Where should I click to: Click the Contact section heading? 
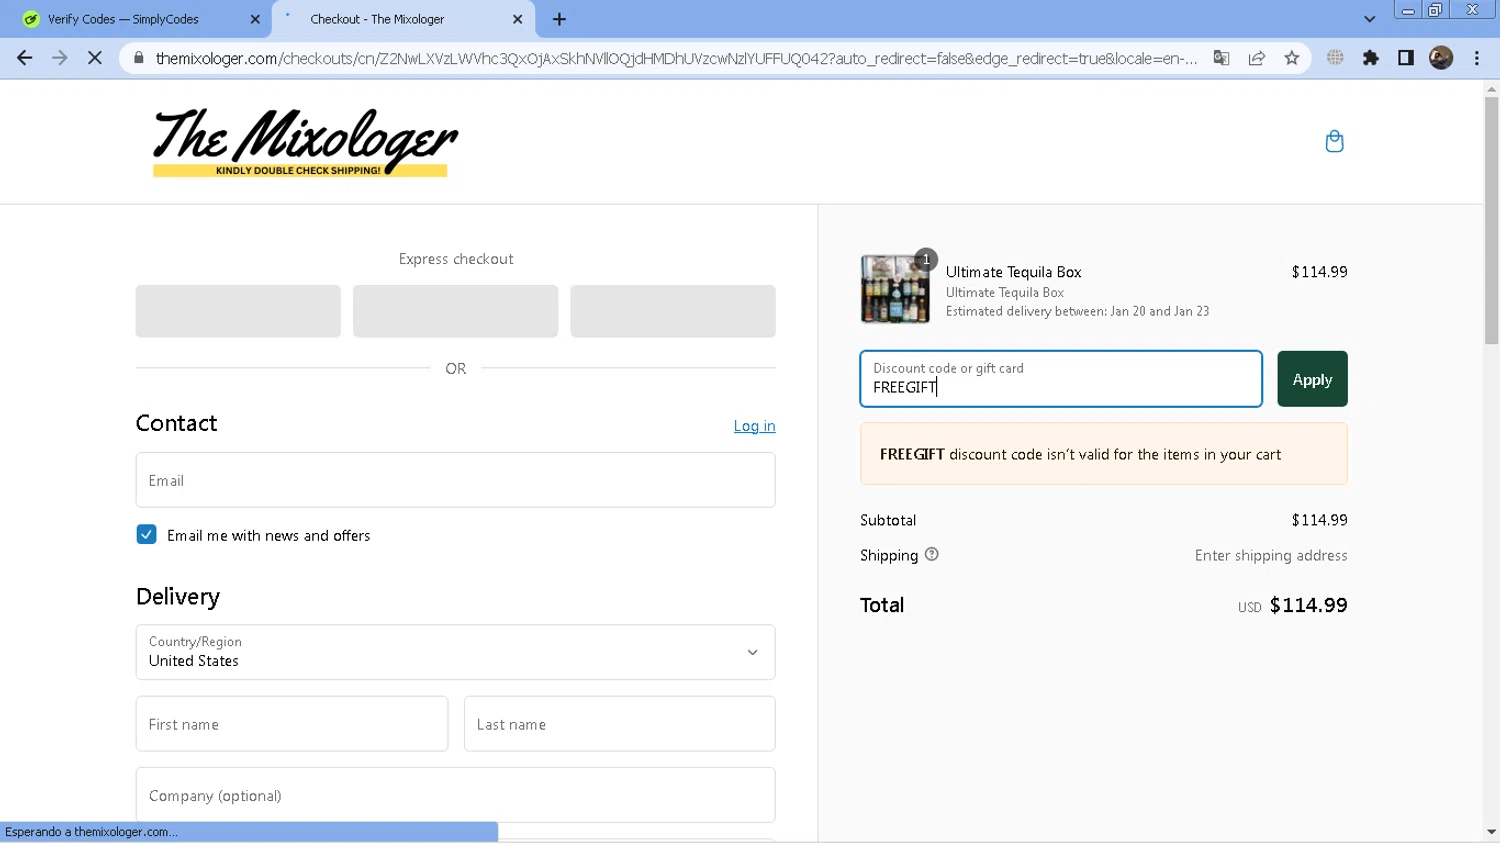[176, 423]
